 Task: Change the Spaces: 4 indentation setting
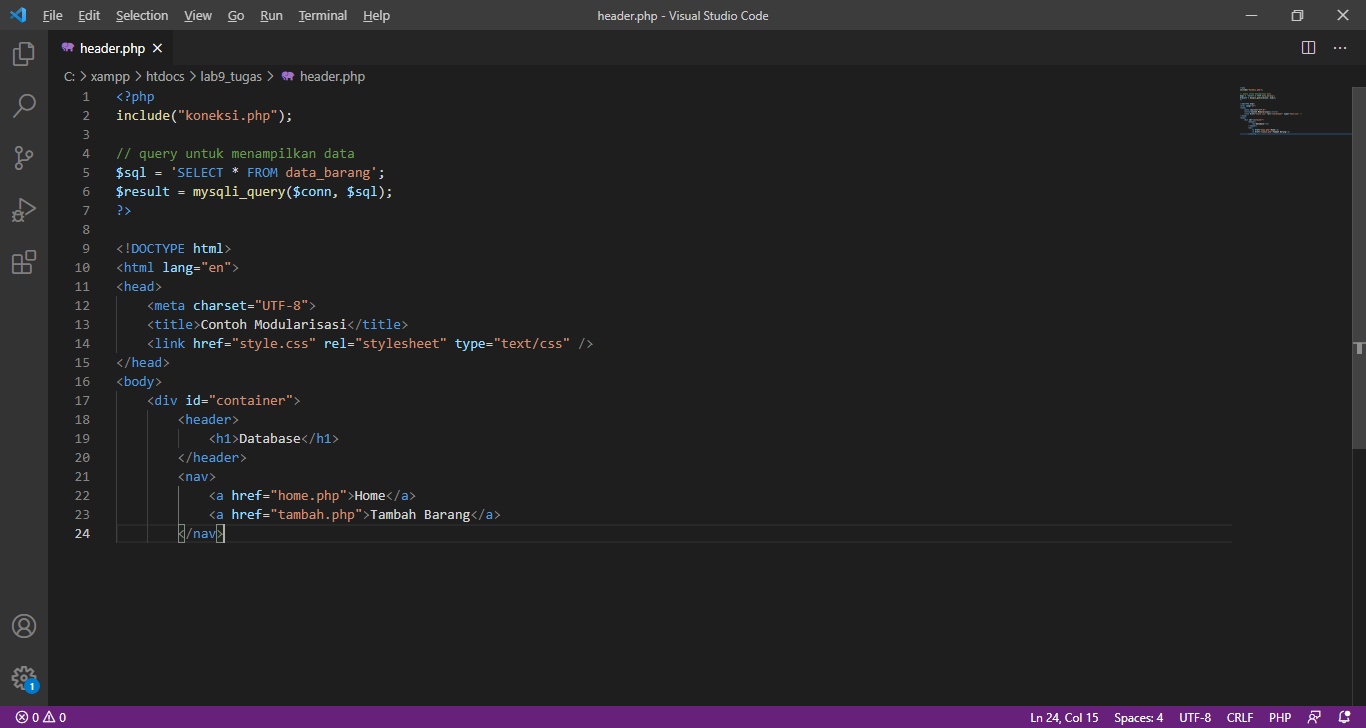1138,717
